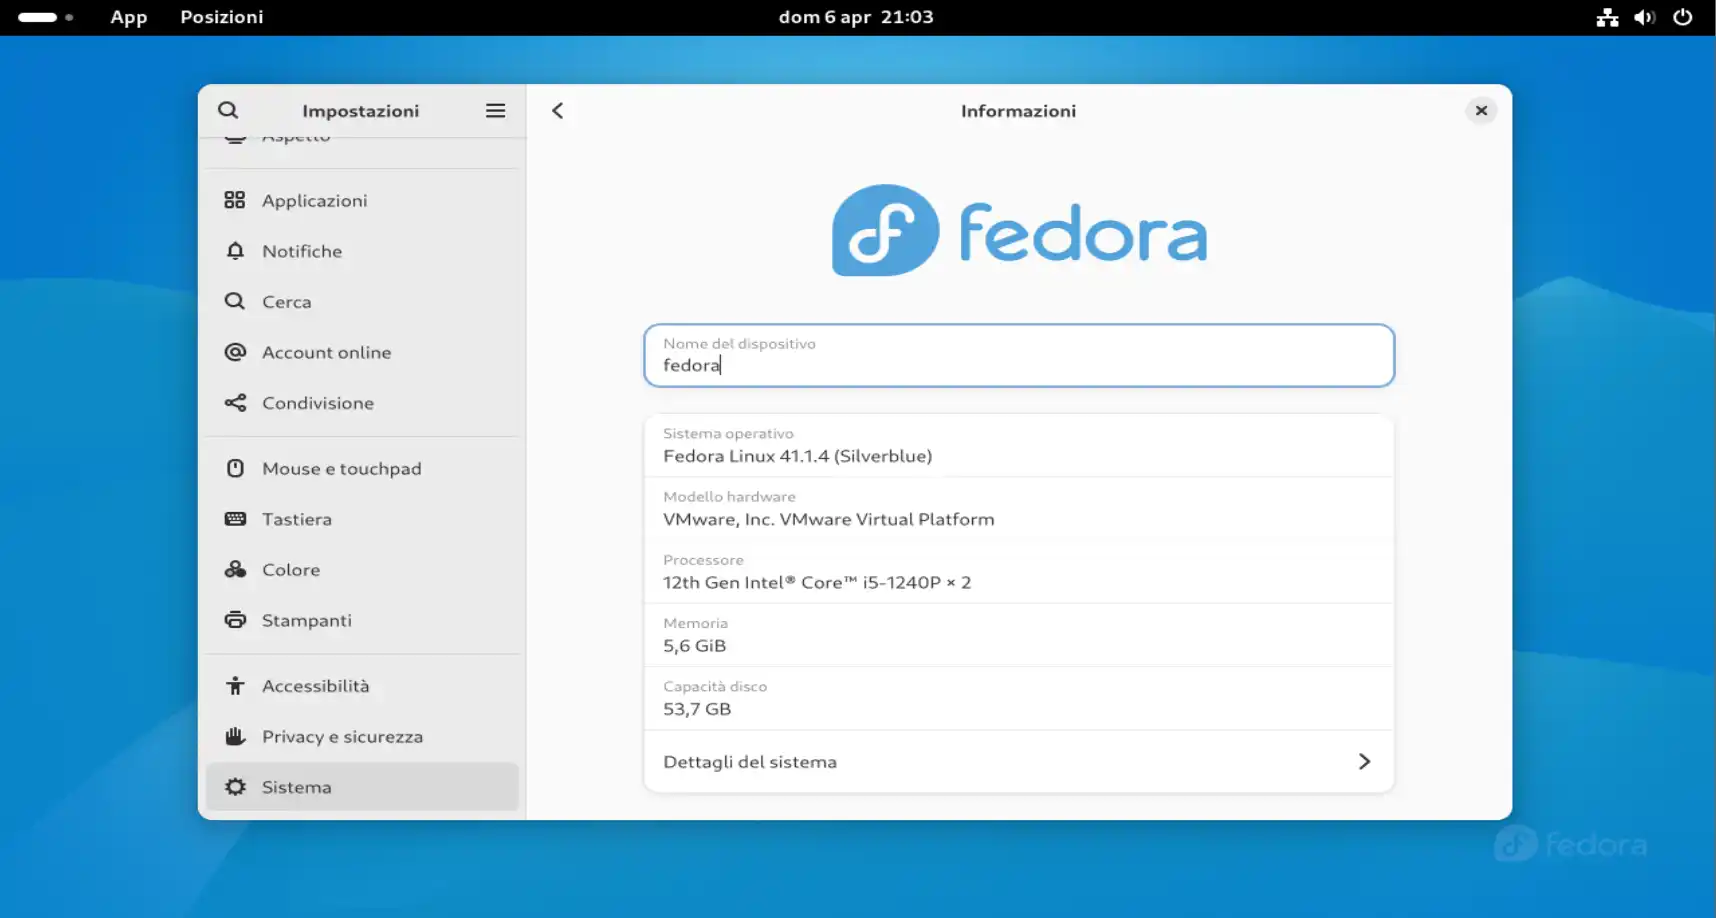Expand Dettagli del sistema chevron arrow

(1364, 762)
